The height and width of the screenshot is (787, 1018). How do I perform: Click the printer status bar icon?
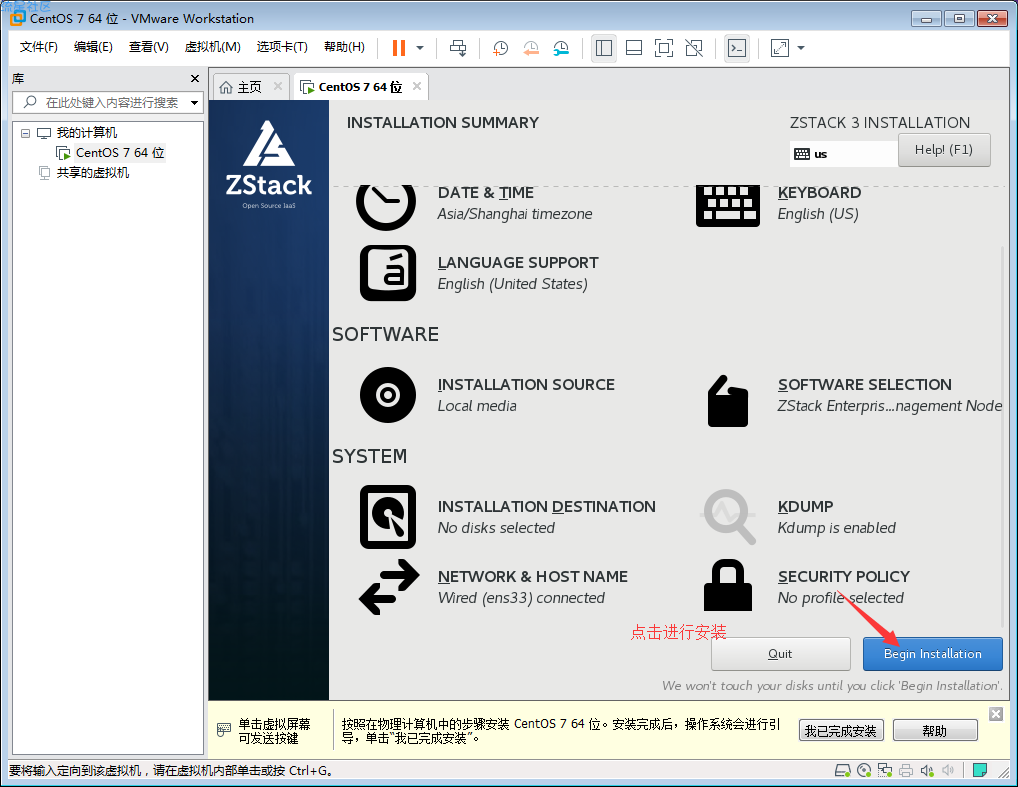coord(906,771)
